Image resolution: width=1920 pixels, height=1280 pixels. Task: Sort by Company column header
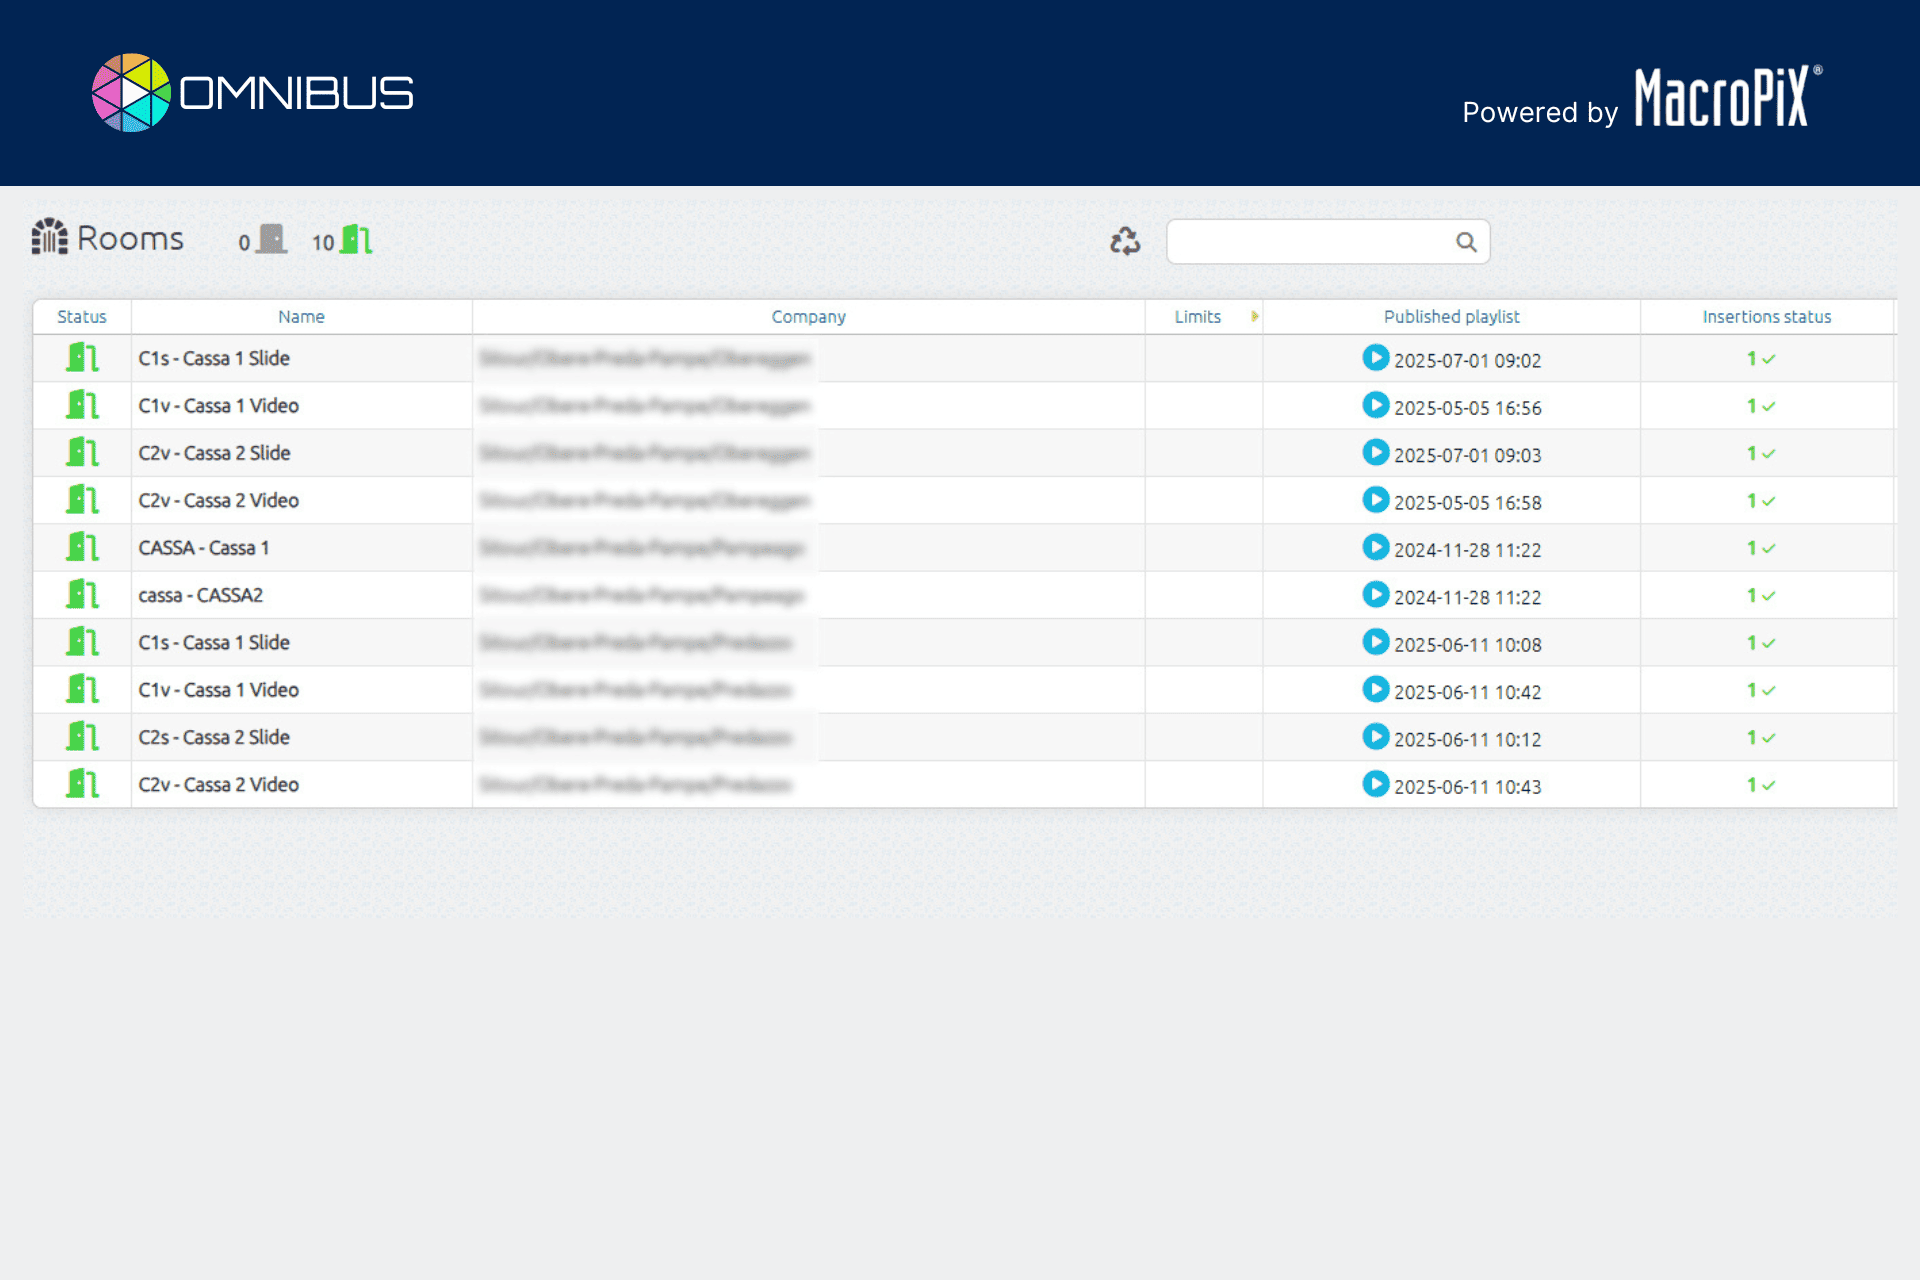click(x=808, y=317)
